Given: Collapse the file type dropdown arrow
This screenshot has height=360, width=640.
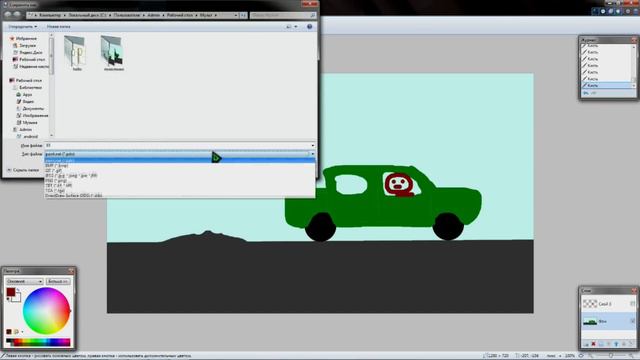Looking at the screenshot, I should 312,154.
